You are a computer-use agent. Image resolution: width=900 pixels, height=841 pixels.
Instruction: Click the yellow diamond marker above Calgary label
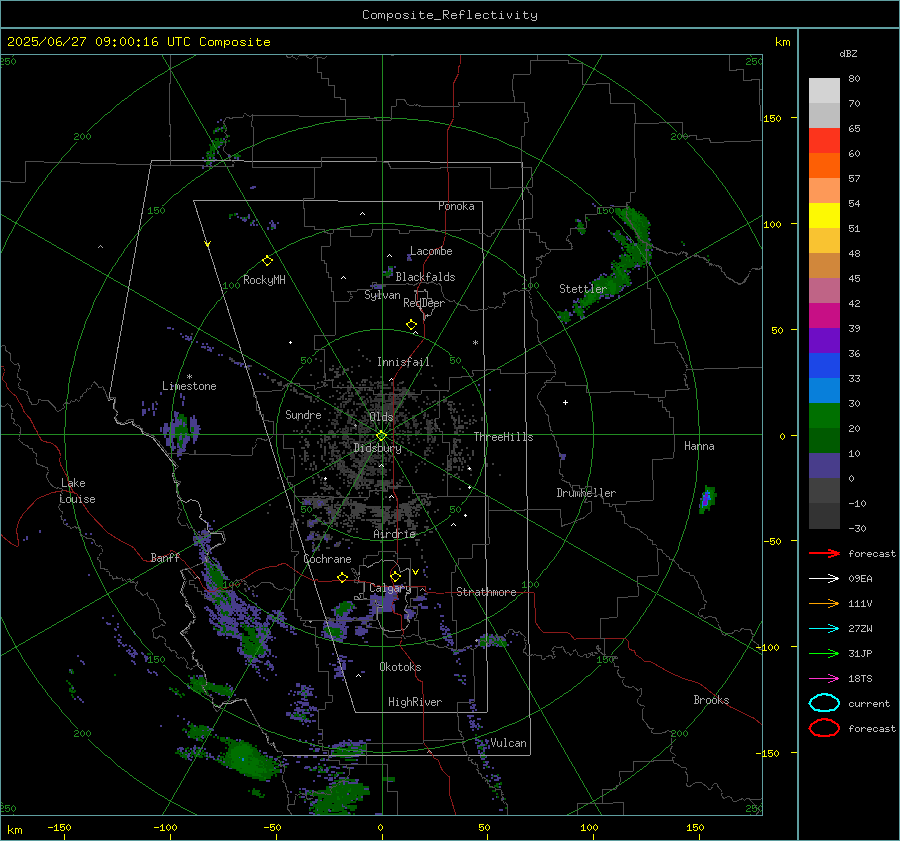click(395, 576)
